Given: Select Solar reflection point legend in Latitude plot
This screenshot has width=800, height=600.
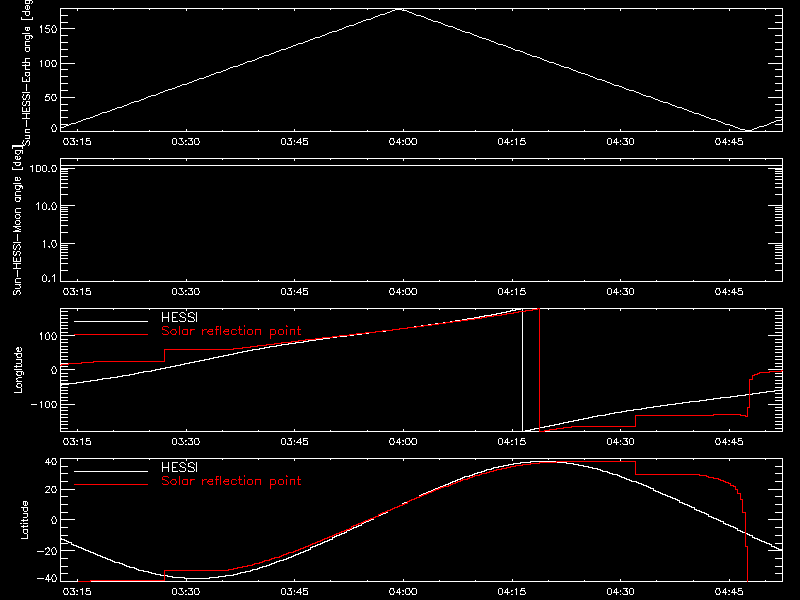Looking at the screenshot, I should pos(231,481).
